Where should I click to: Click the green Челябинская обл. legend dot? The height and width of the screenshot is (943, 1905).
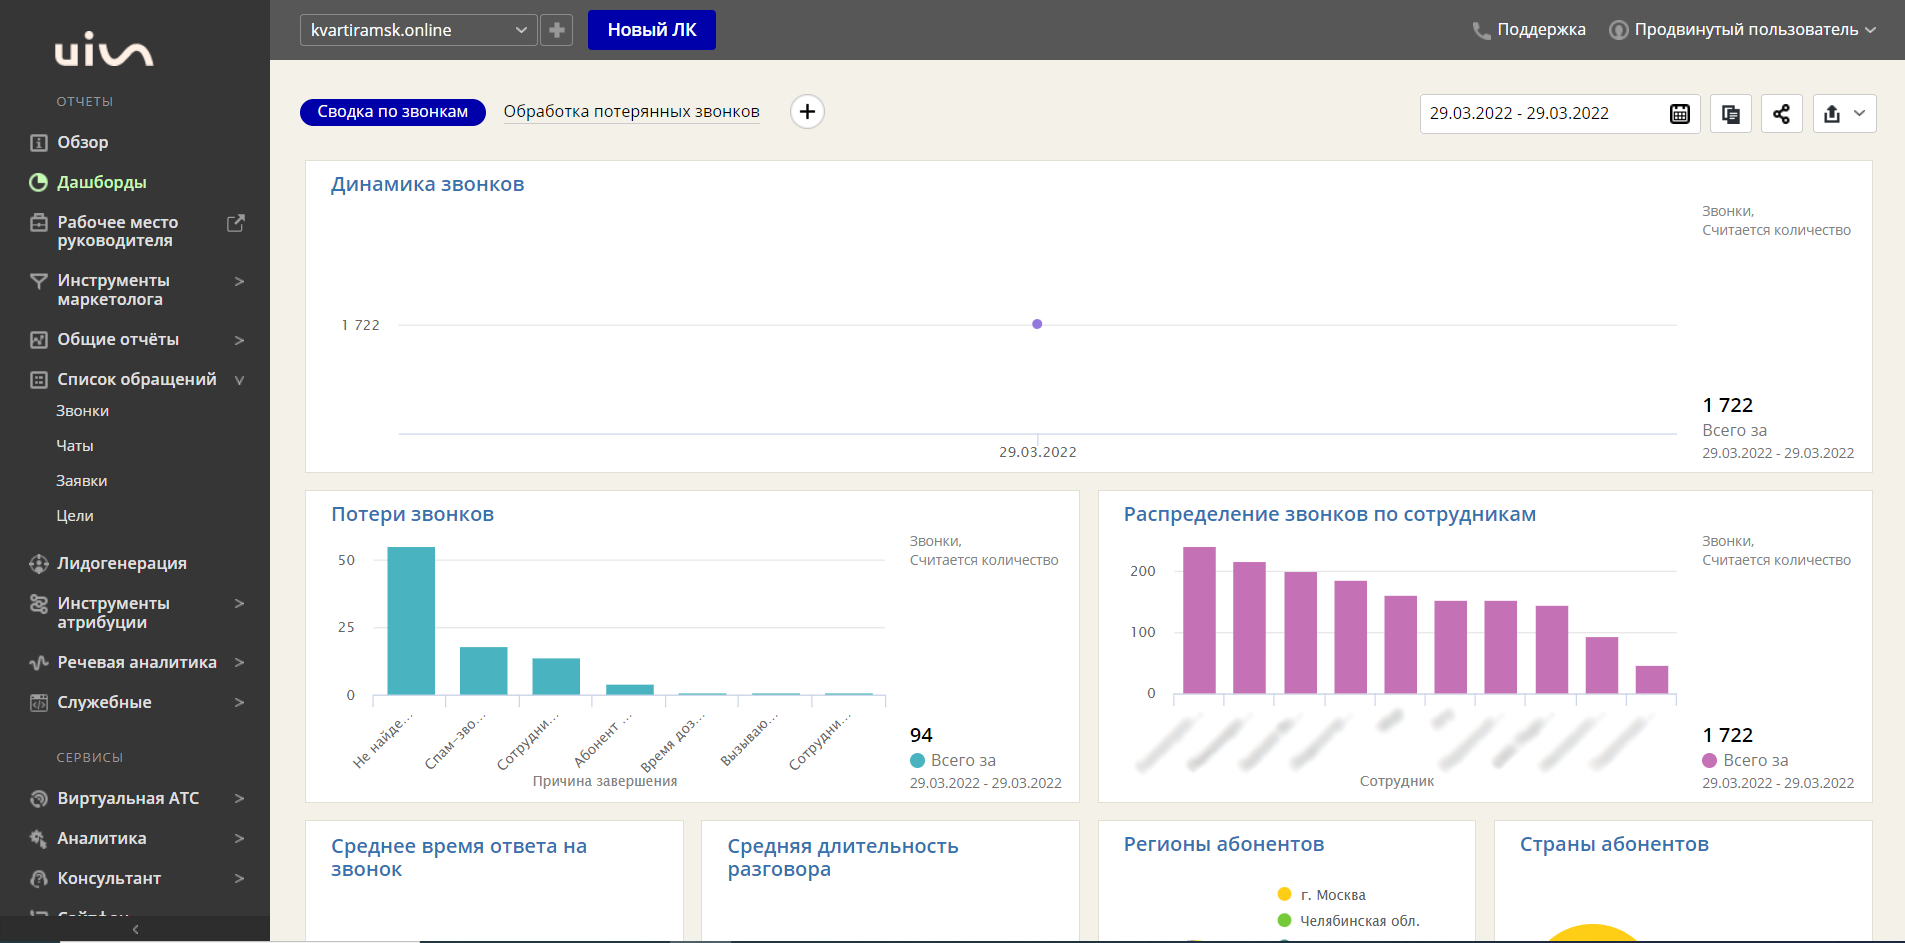(x=1284, y=921)
